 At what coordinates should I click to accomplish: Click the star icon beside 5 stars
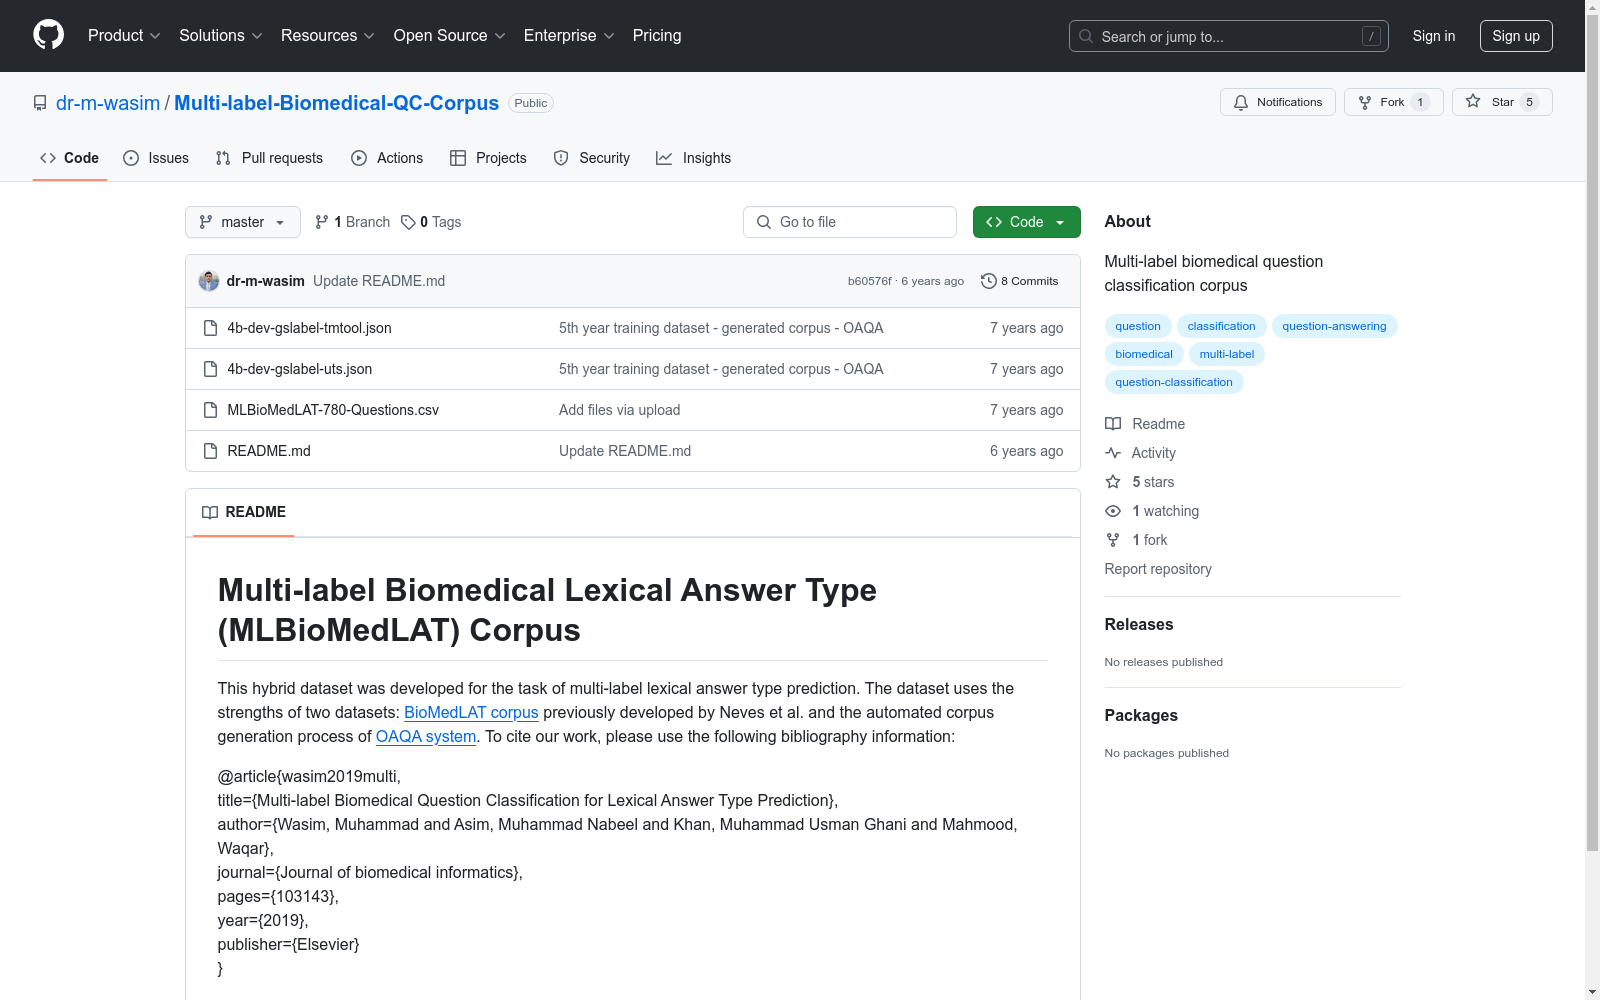click(1113, 482)
